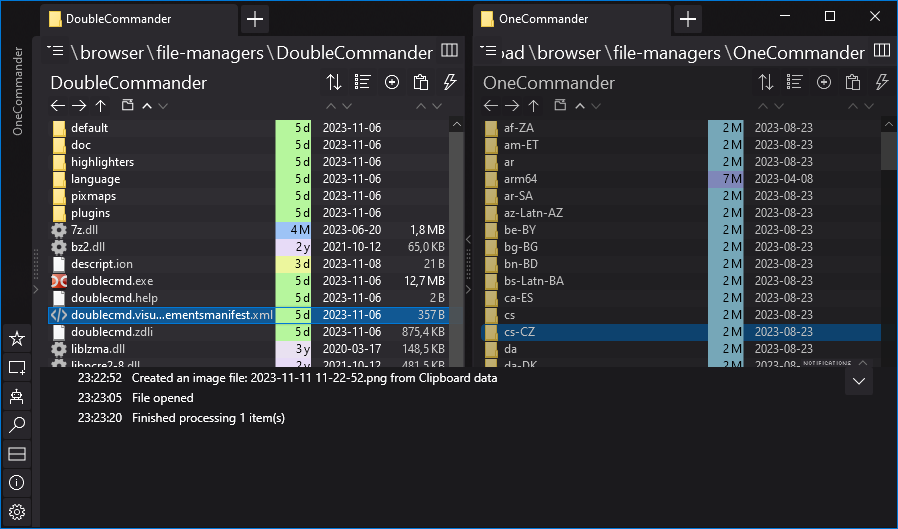
Task: Navigate back in DoubleCommander pane
Action: 58,106
